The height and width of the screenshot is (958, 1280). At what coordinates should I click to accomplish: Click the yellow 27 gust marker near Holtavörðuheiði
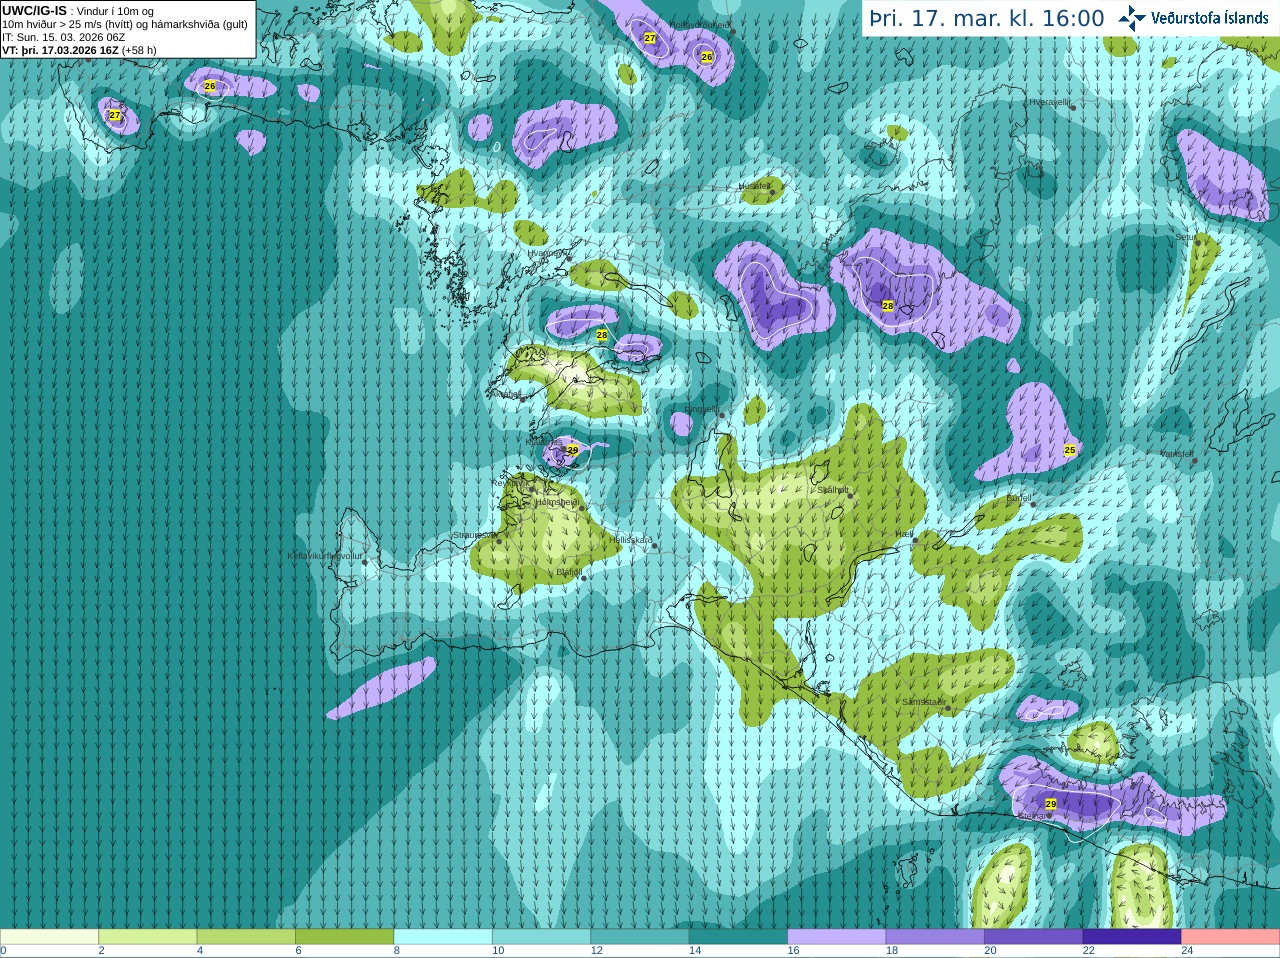[x=650, y=38]
